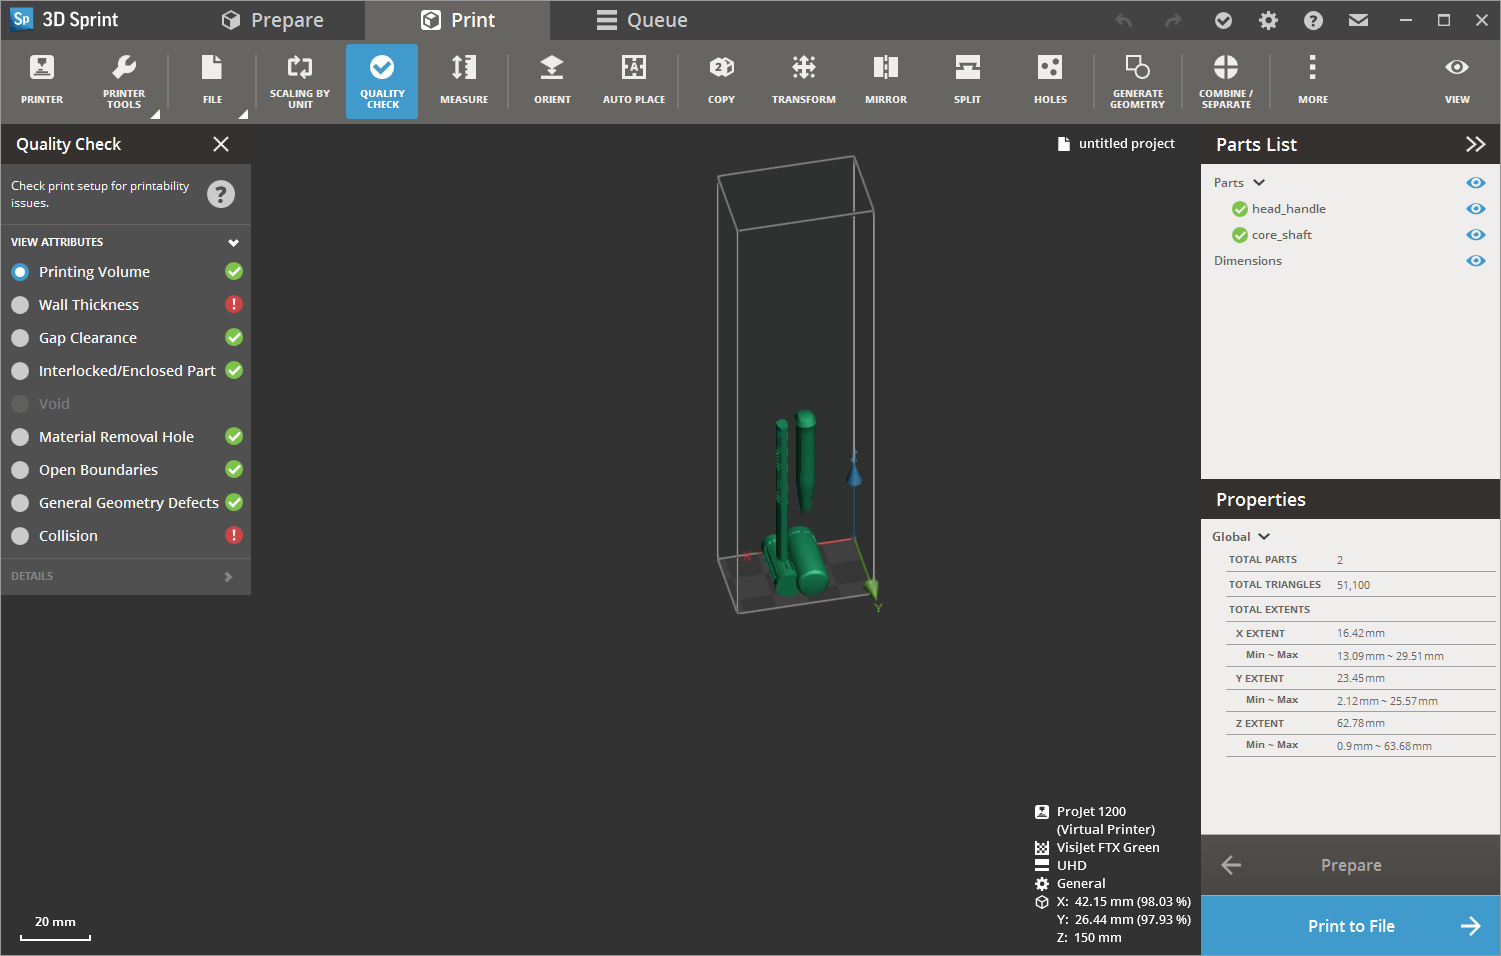
Task: Collapse the View Attributes section
Action: pyautogui.click(x=233, y=241)
